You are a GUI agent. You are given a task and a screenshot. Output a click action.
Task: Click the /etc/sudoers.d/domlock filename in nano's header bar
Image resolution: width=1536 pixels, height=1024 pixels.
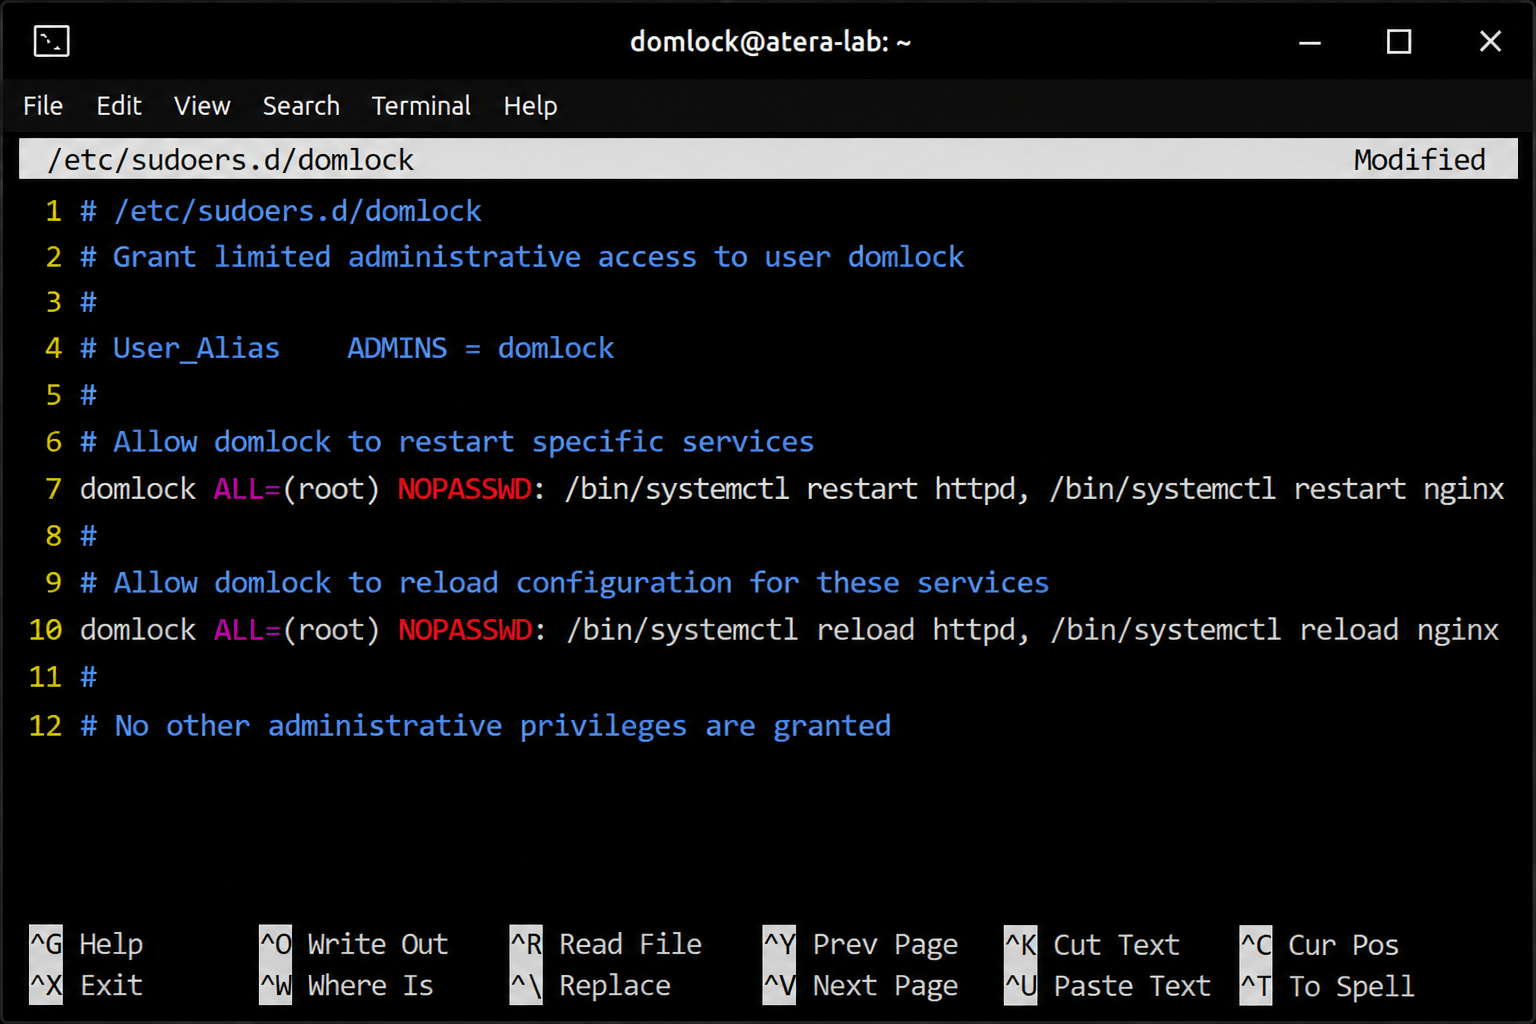(231, 160)
